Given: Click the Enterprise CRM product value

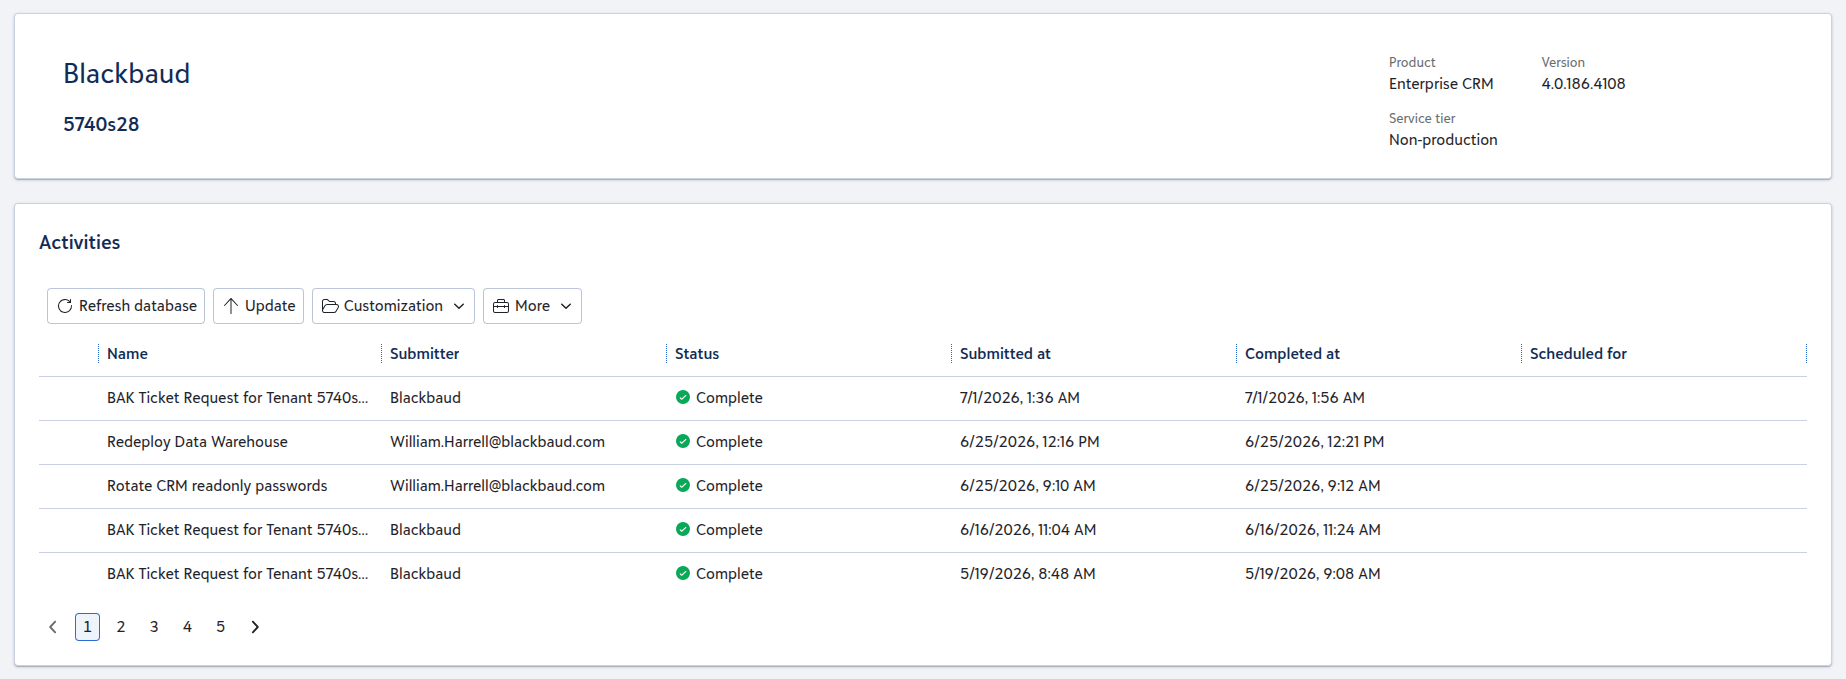Looking at the screenshot, I should tap(1441, 84).
